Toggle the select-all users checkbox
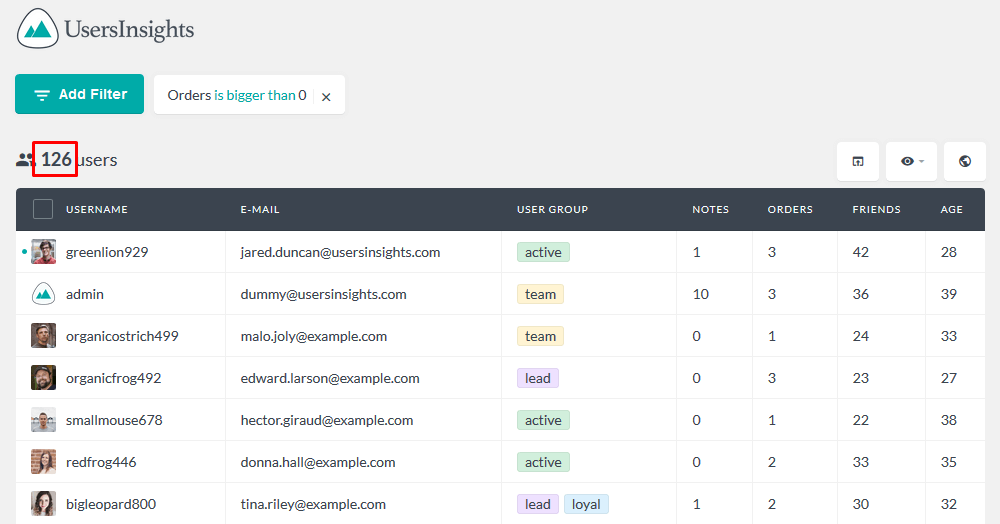The image size is (1000, 524). [43, 209]
